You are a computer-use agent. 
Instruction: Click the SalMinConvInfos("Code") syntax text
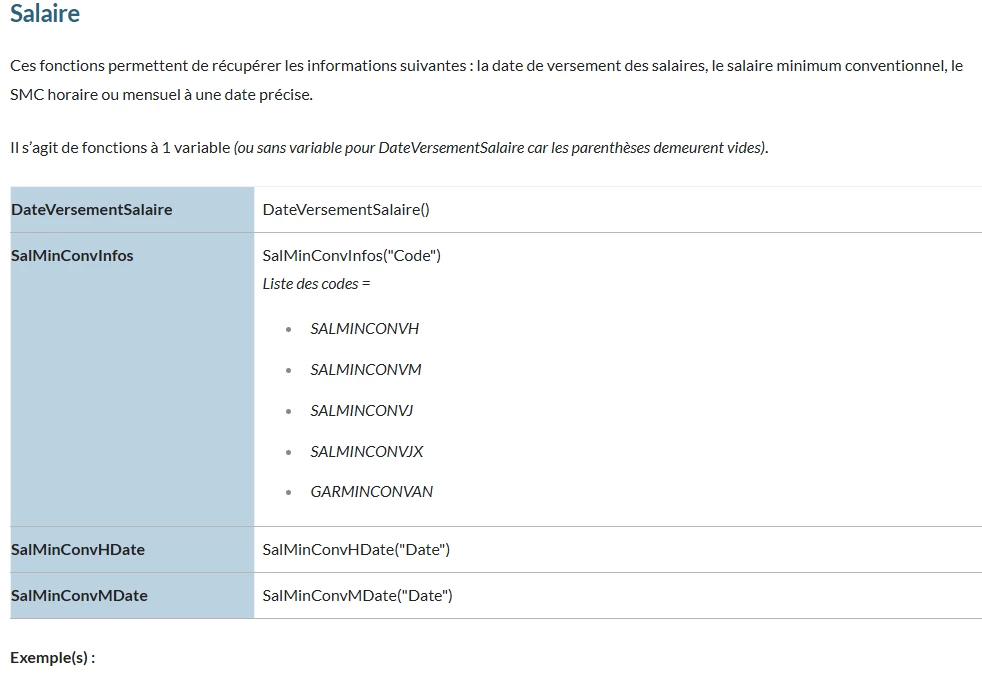[351, 256]
